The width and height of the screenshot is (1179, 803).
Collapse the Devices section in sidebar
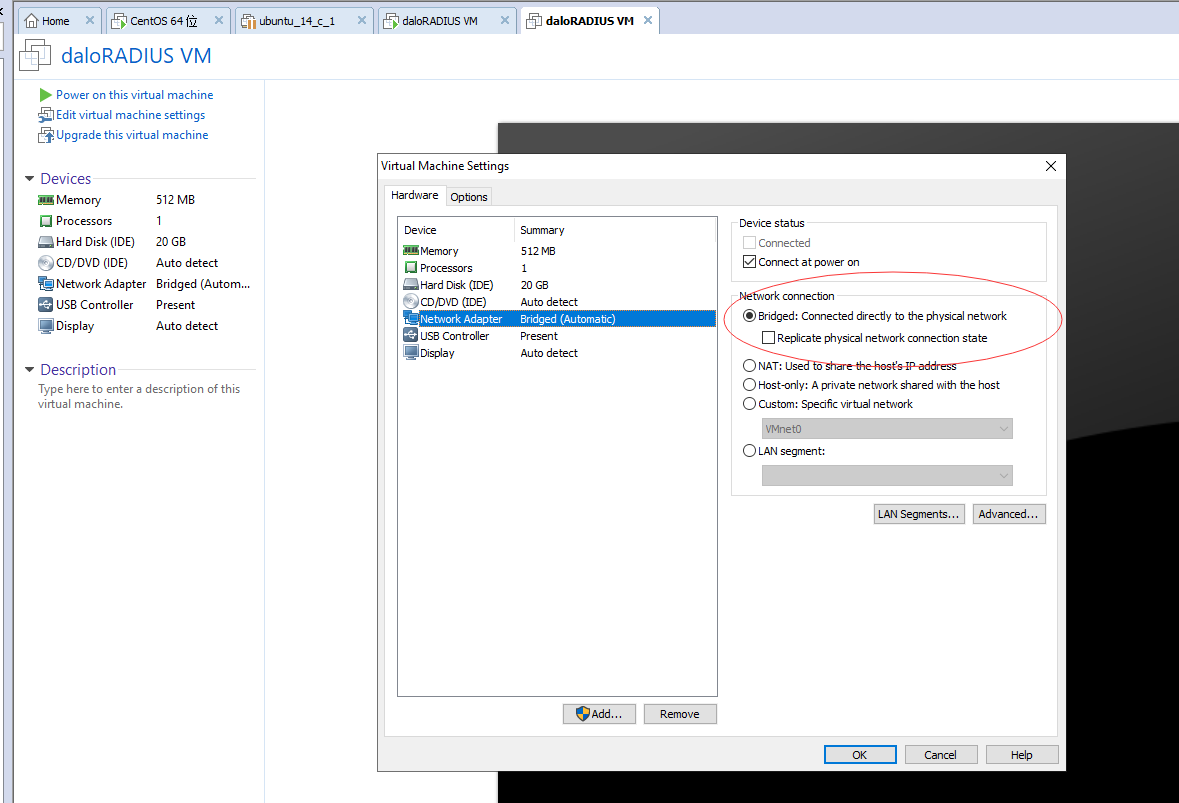(x=30, y=179)
